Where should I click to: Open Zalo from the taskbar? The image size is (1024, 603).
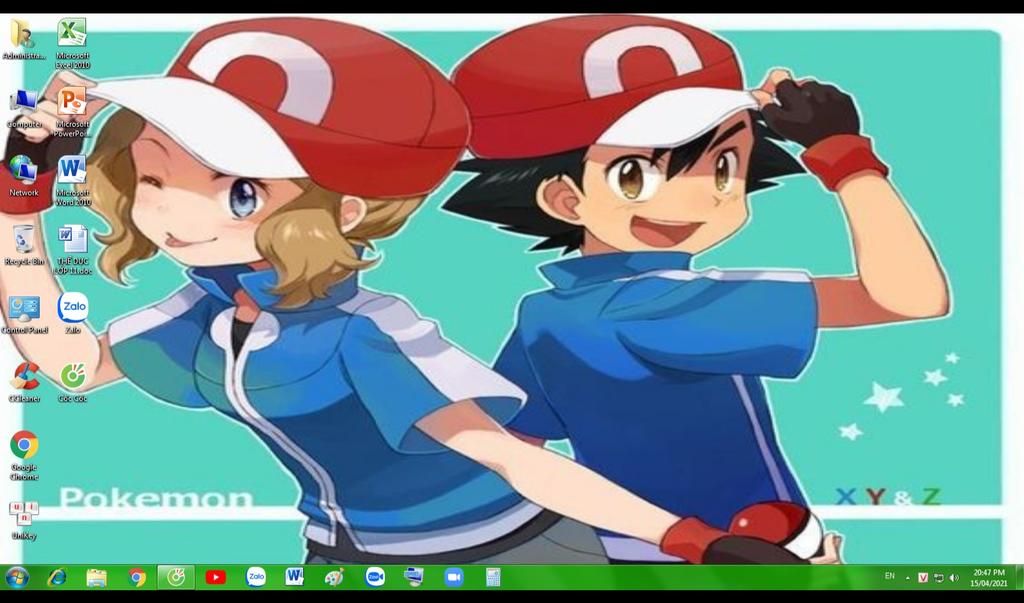(x=256, y=577)
